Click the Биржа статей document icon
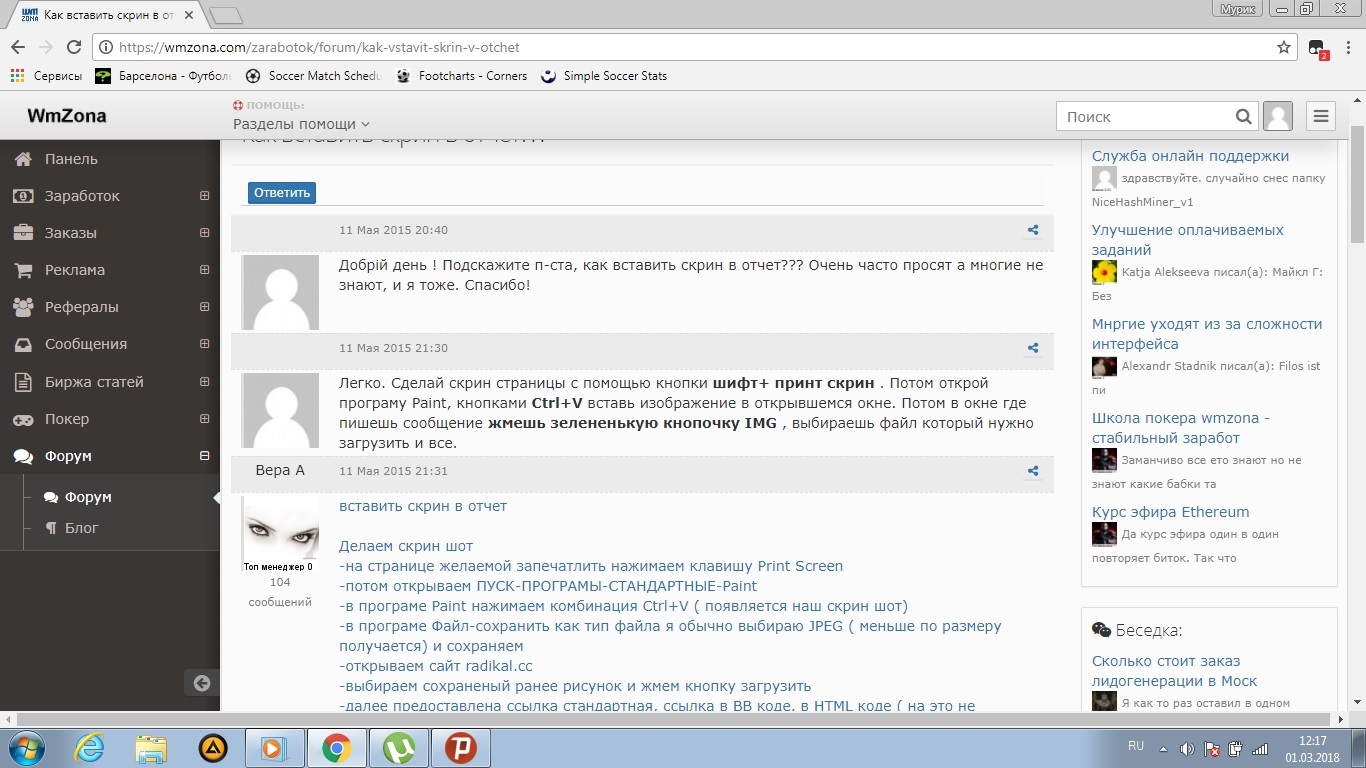Viewport: 1366px width, 768px height. coord(23,382)
